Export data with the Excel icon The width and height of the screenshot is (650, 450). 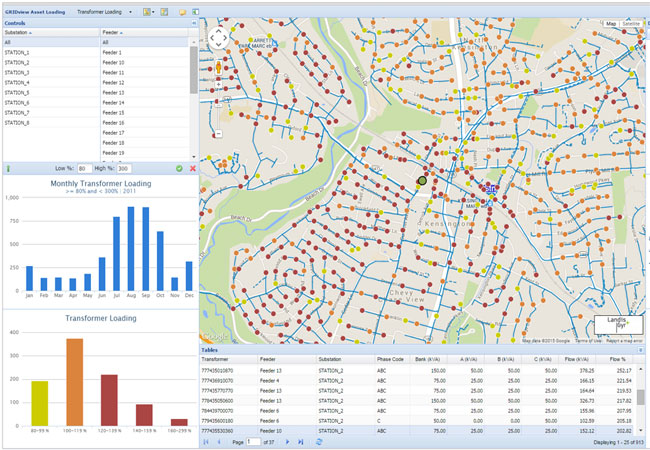(x=195, y=12)
